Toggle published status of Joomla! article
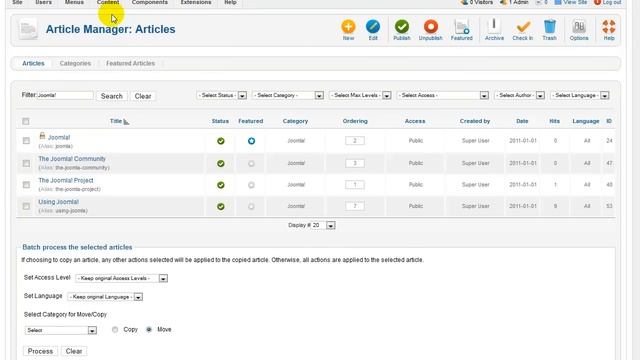The width and height of the screenshot is (640, 360). coord(221,141)
